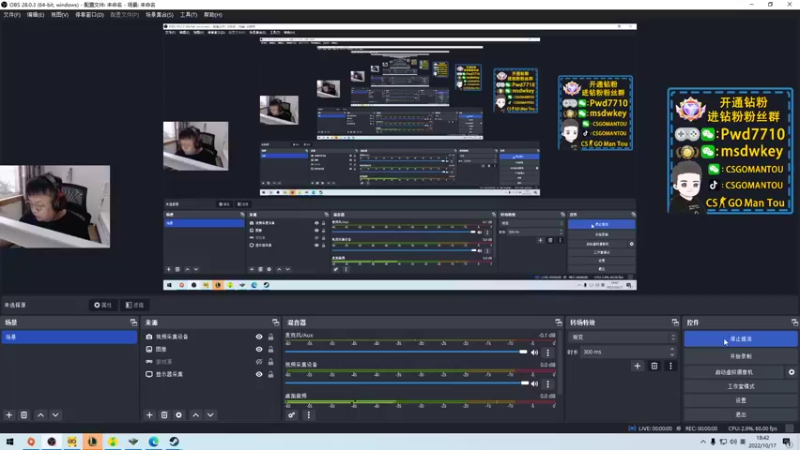Open 麦克风/Aux channel options dots
This screenshot has width=800, height=450.
tap(548, 352)
